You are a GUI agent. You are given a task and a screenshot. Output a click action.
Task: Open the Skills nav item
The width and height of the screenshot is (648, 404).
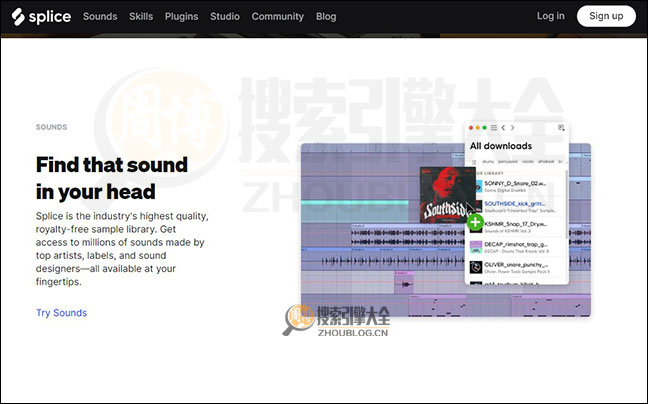(x=141, y=17)
